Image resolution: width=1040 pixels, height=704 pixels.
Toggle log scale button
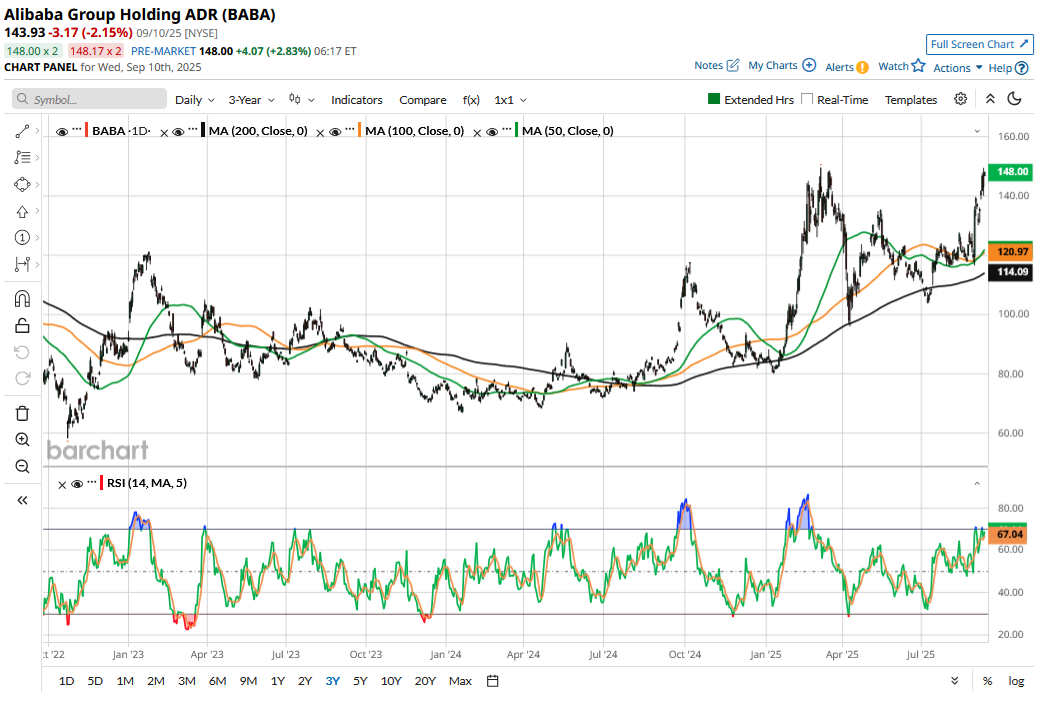(x=1015, y=681)
